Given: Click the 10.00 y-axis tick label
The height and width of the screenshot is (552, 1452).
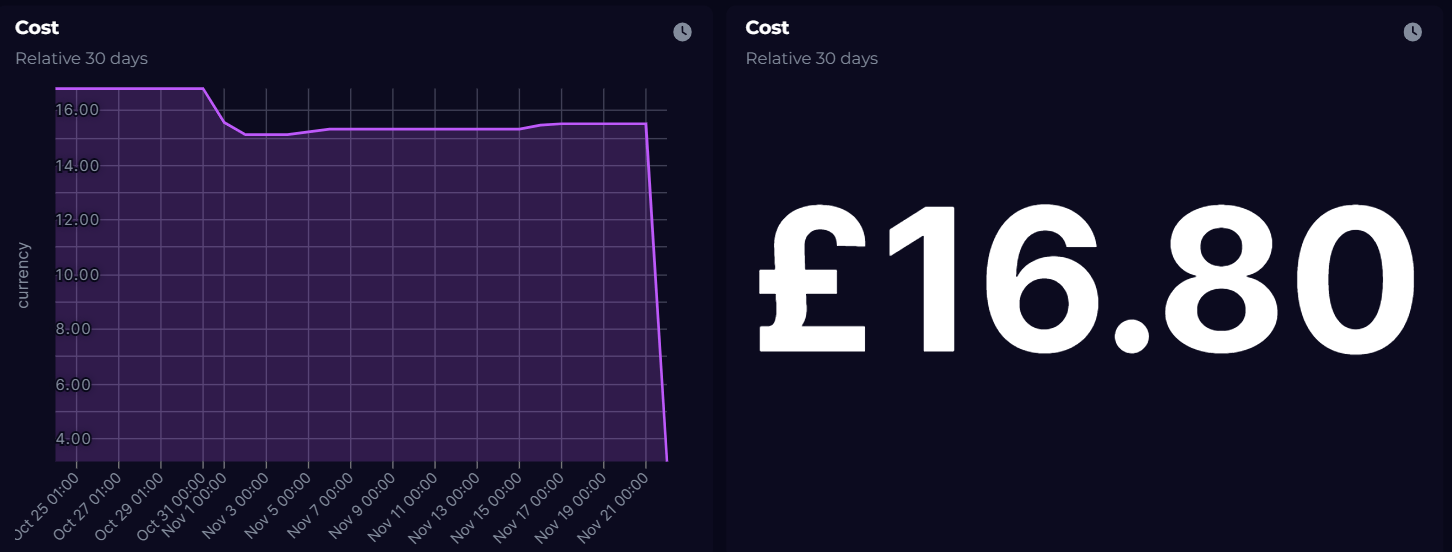Looking at the screenshot, I should tap(77, 275).
